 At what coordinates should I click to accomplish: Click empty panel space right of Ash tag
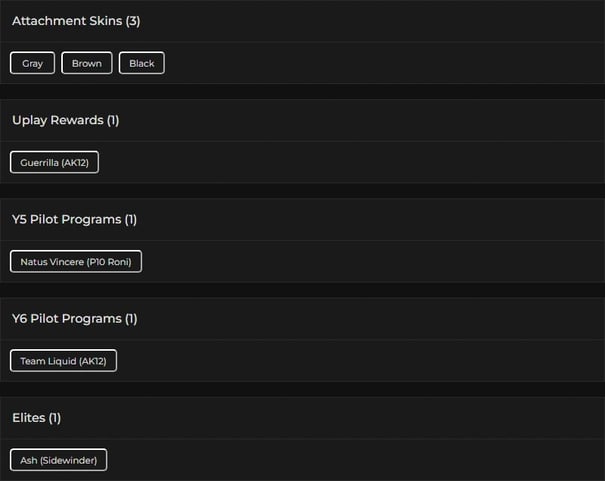click(350, 460)
